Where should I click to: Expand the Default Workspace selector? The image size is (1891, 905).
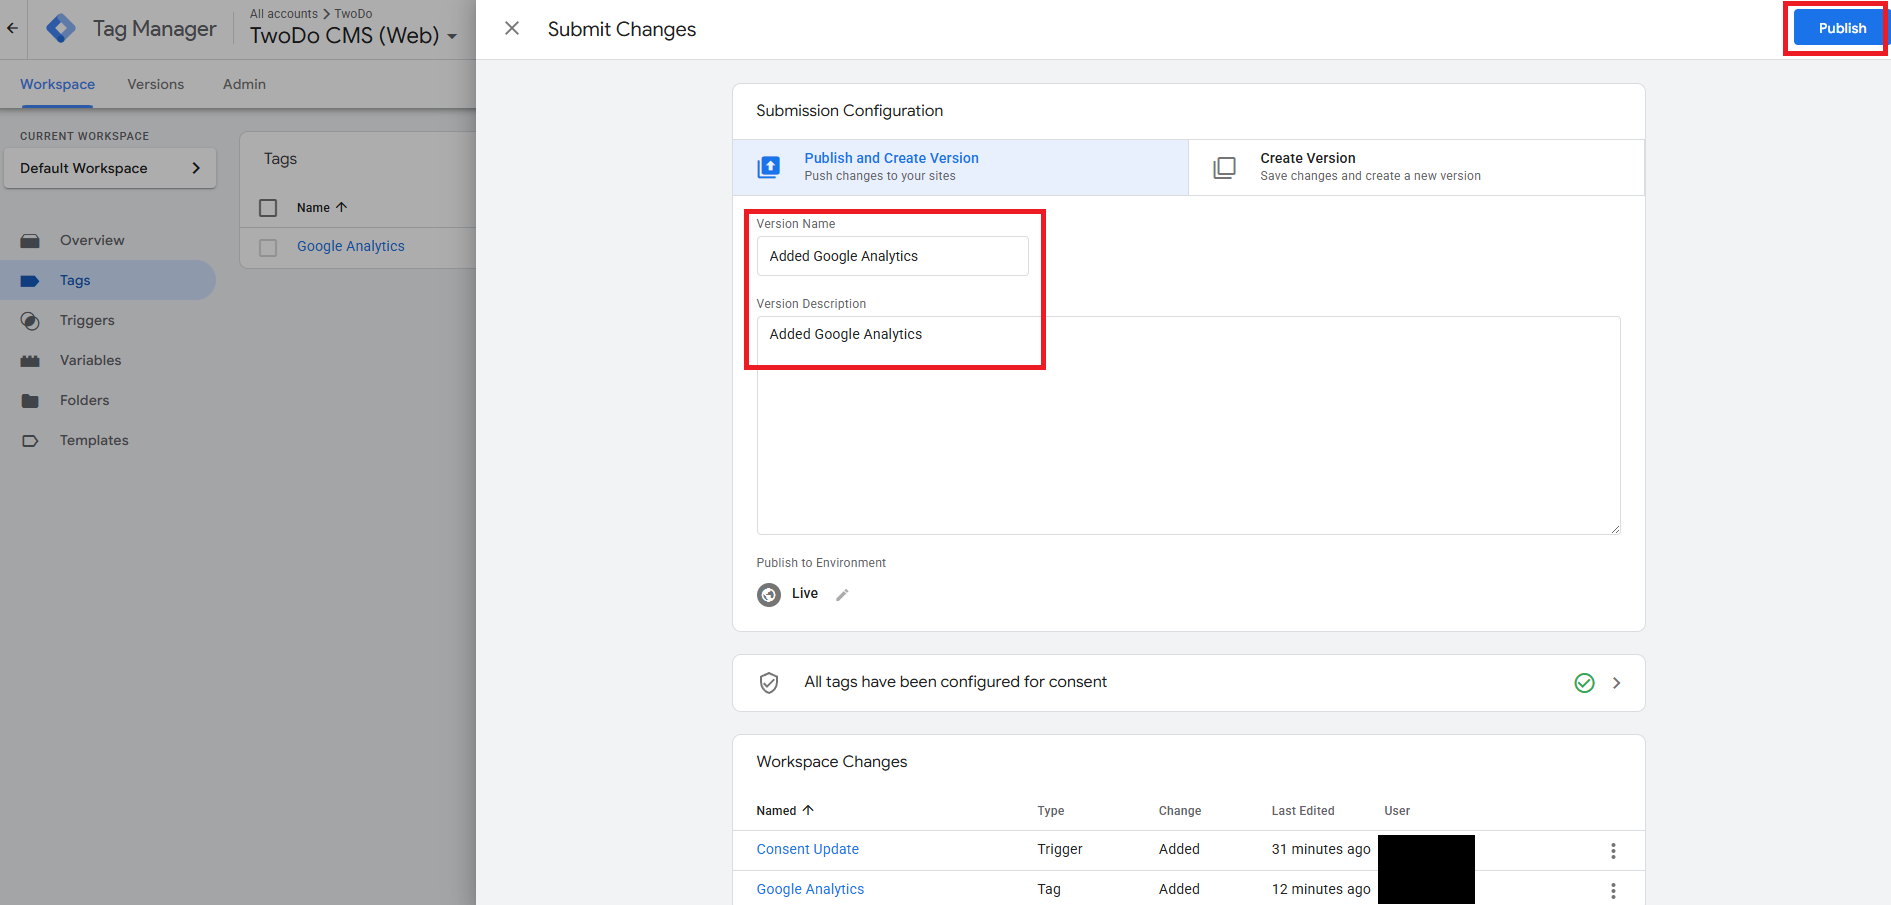coord(110,168)
